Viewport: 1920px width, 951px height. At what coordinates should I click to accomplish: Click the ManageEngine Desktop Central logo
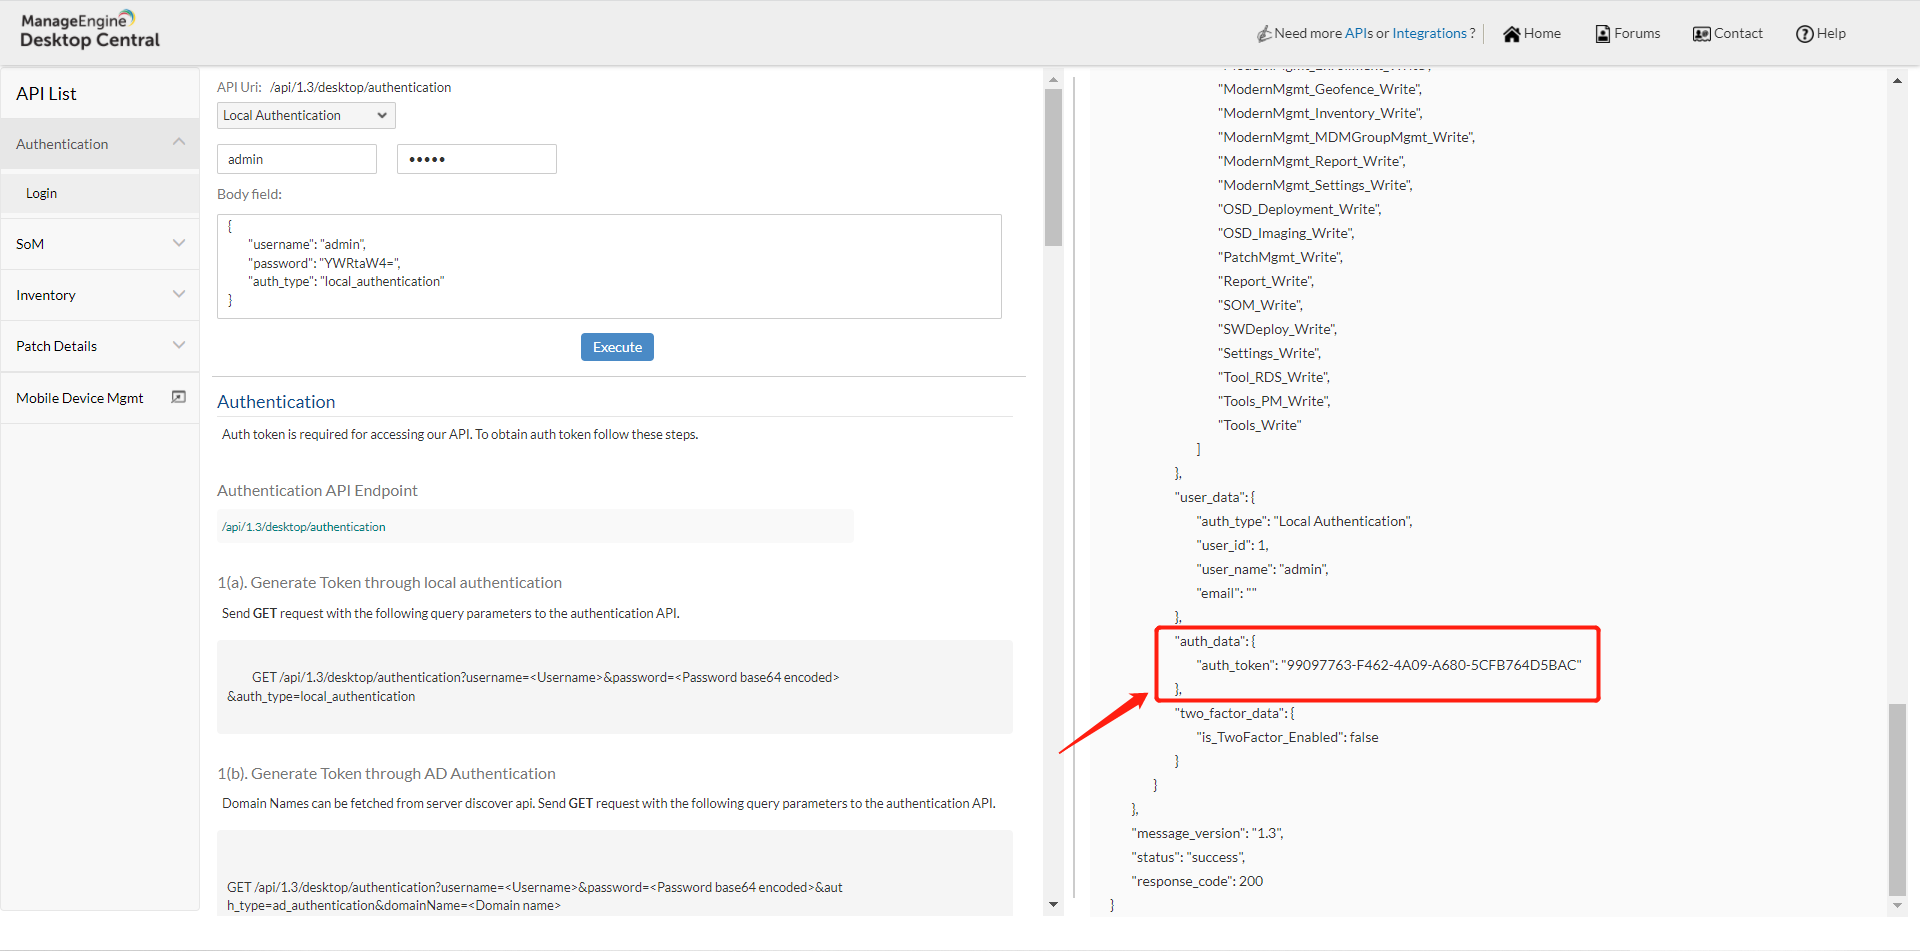90,30
